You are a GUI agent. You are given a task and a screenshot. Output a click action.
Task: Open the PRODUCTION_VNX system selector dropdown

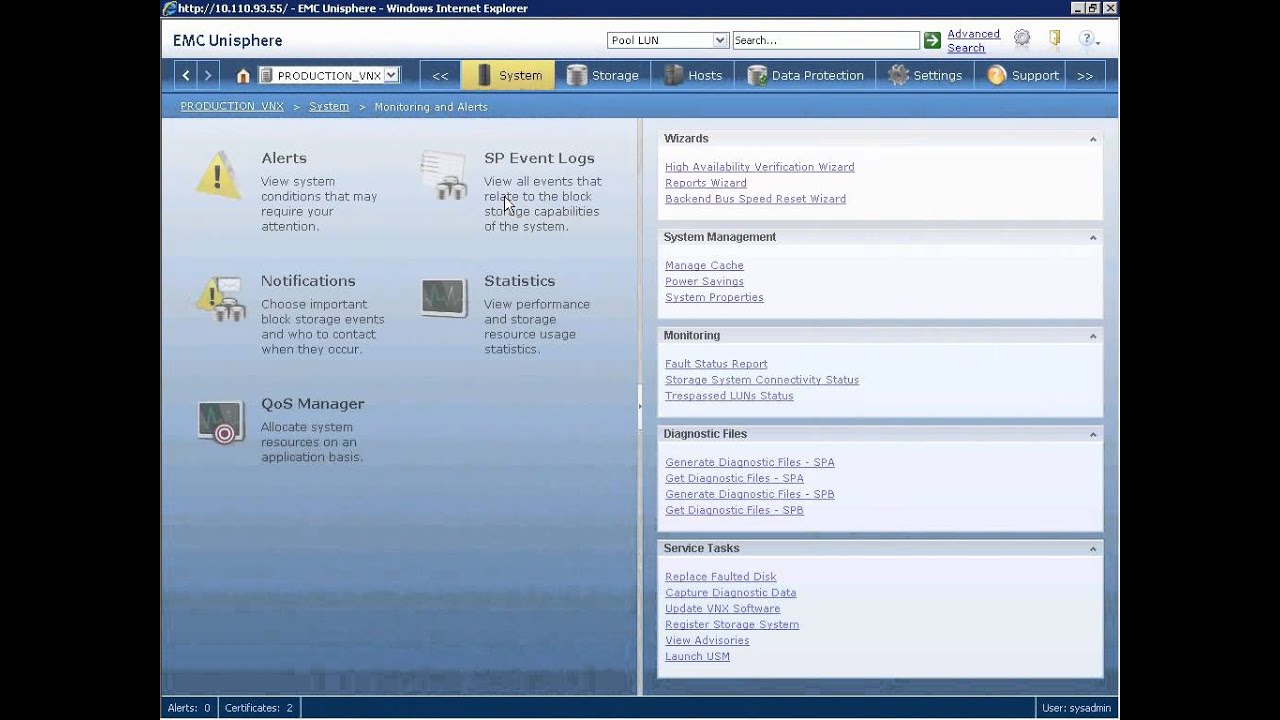329,75
